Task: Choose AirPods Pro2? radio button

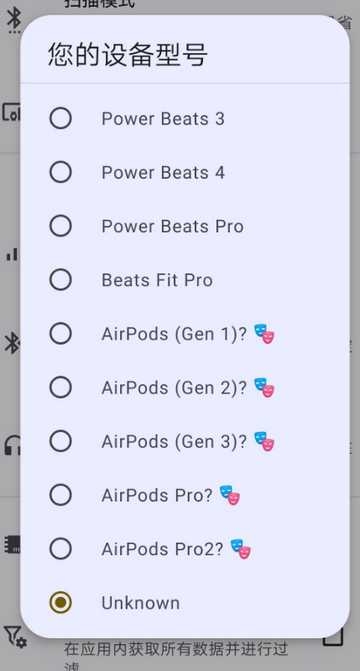Action: (x=60, y=549)
